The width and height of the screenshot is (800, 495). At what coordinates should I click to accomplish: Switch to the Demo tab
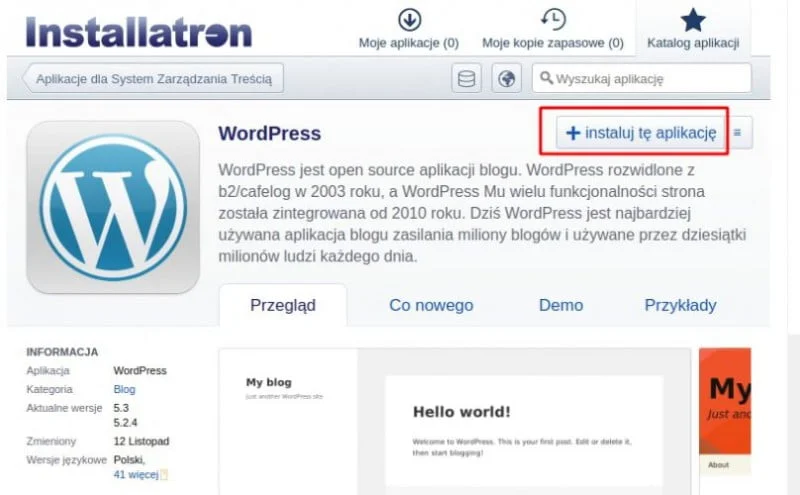pos(561,305)
